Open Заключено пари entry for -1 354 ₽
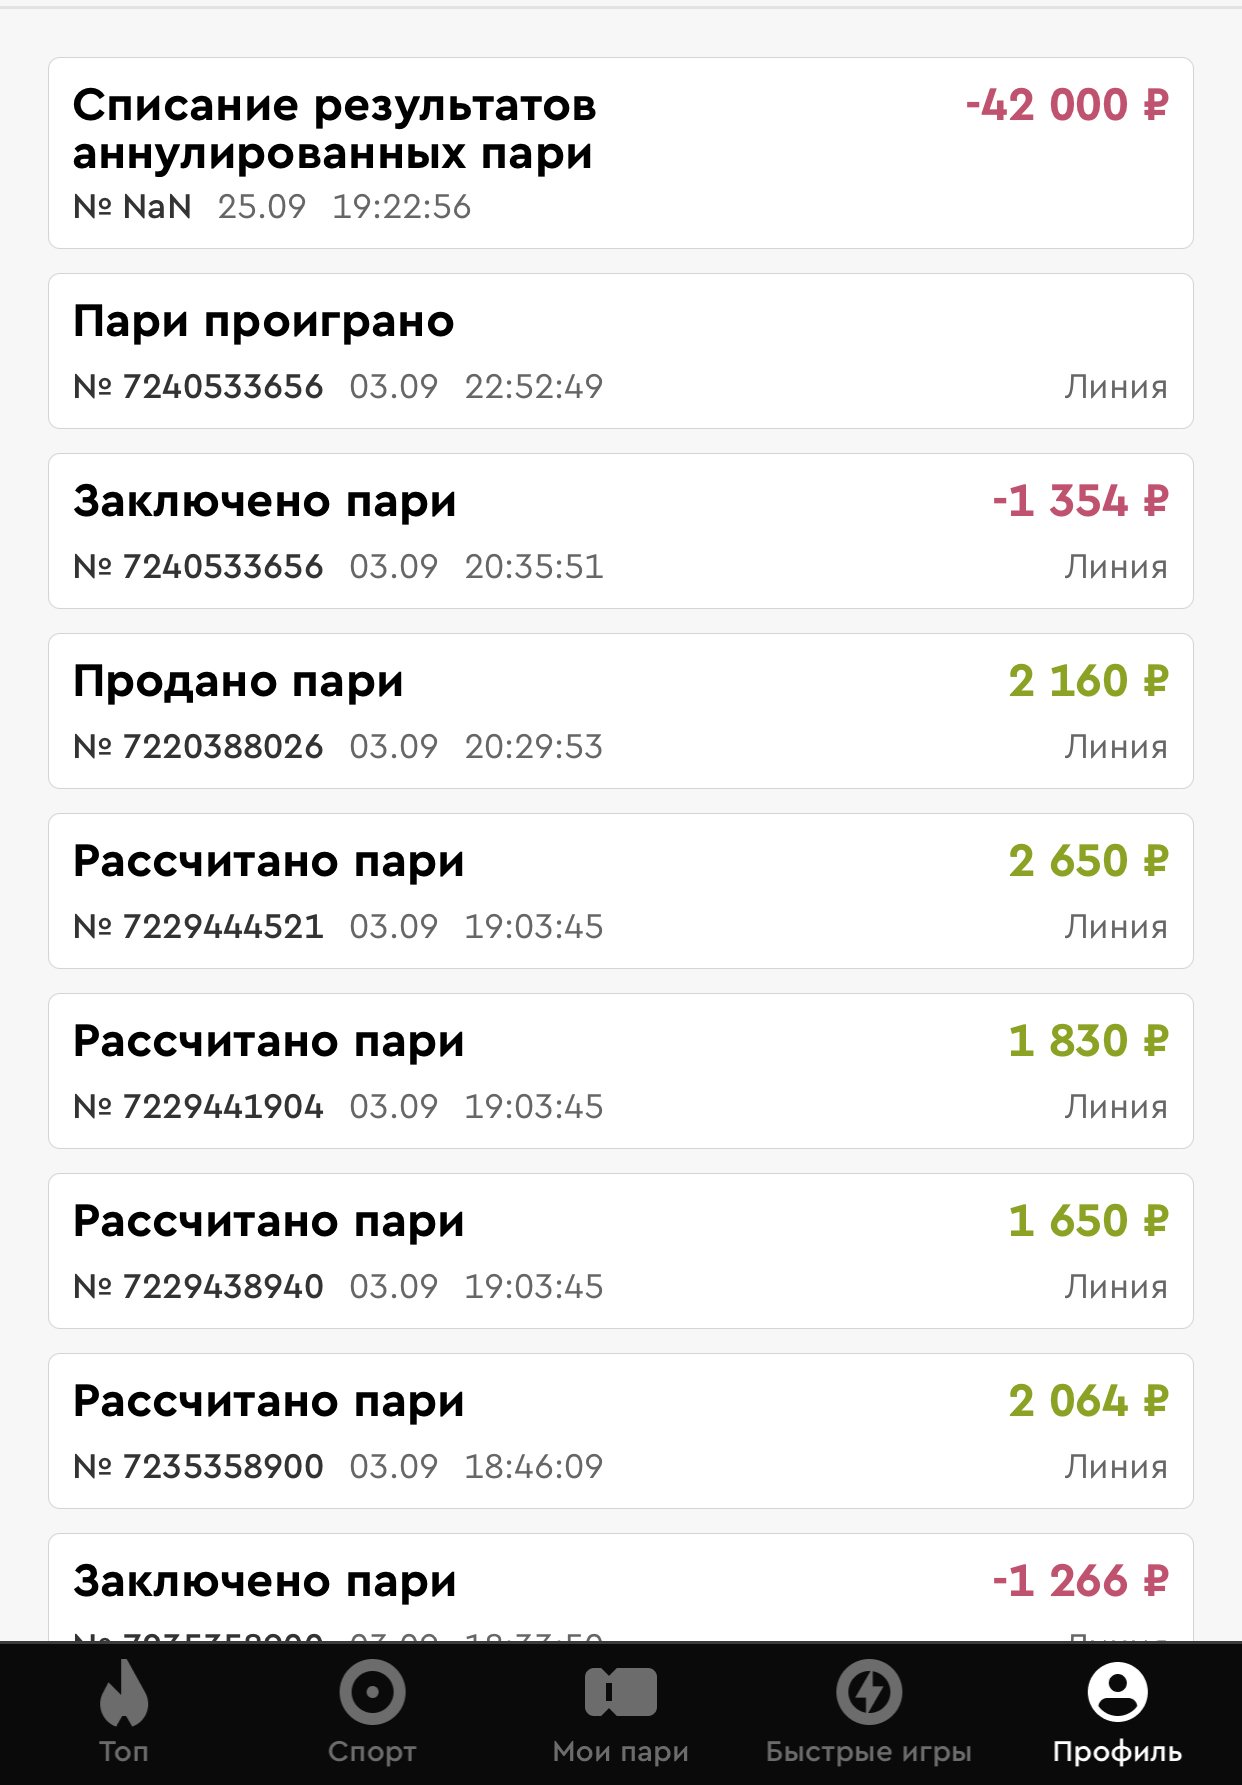Screen dimensions: 1242x1785 (x=620, y=531)
